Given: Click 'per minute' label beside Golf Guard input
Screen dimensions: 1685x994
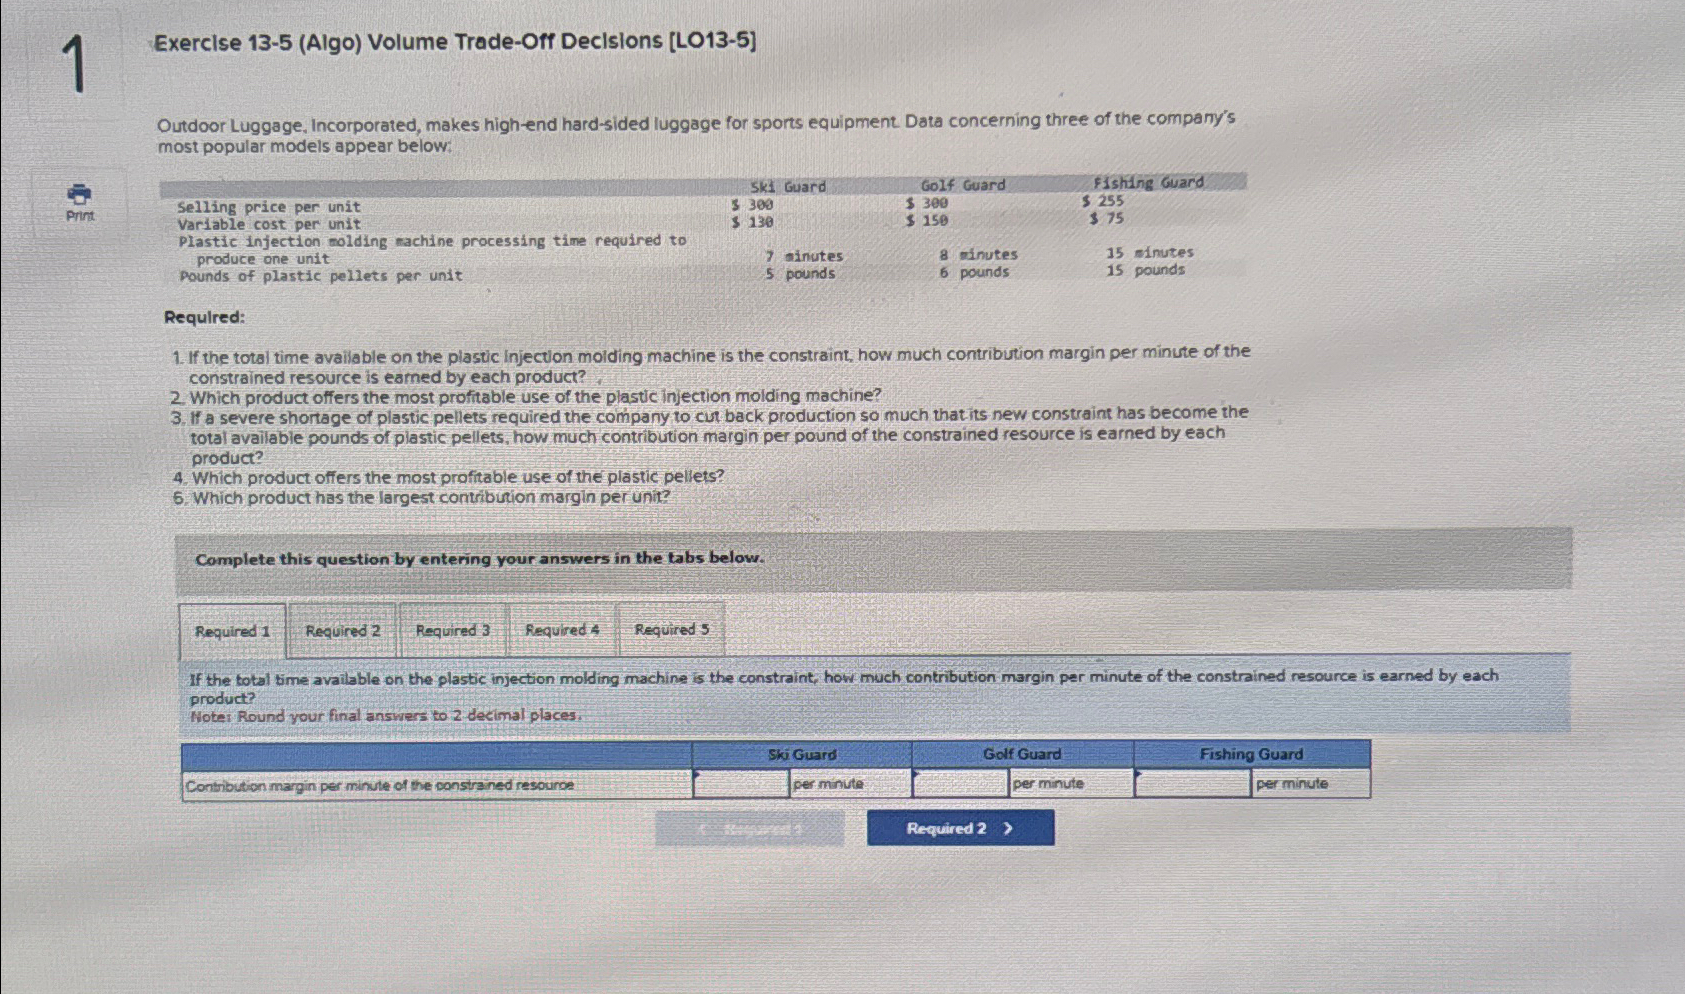Looking at the screenshot, I should click(1048, 783).
